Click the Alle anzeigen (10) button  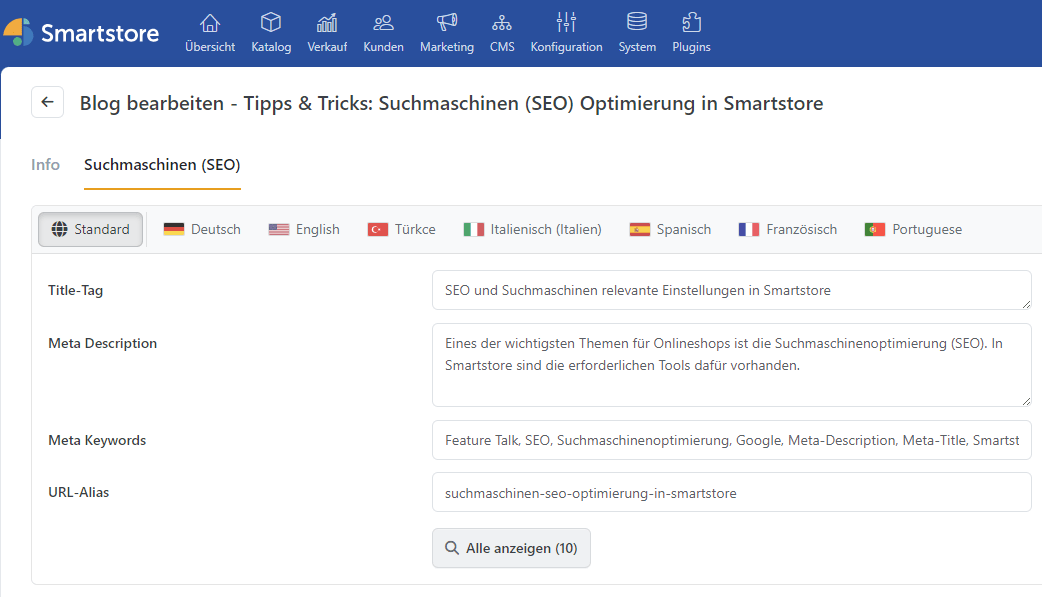511,548
